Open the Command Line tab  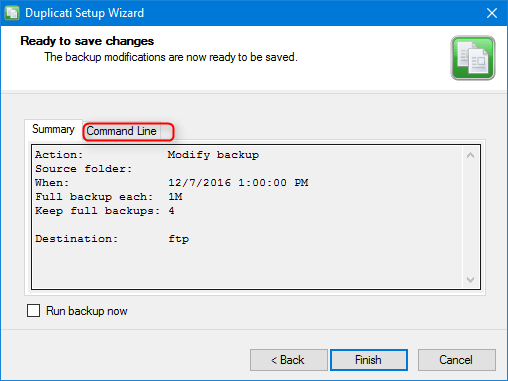pos(122,131)
